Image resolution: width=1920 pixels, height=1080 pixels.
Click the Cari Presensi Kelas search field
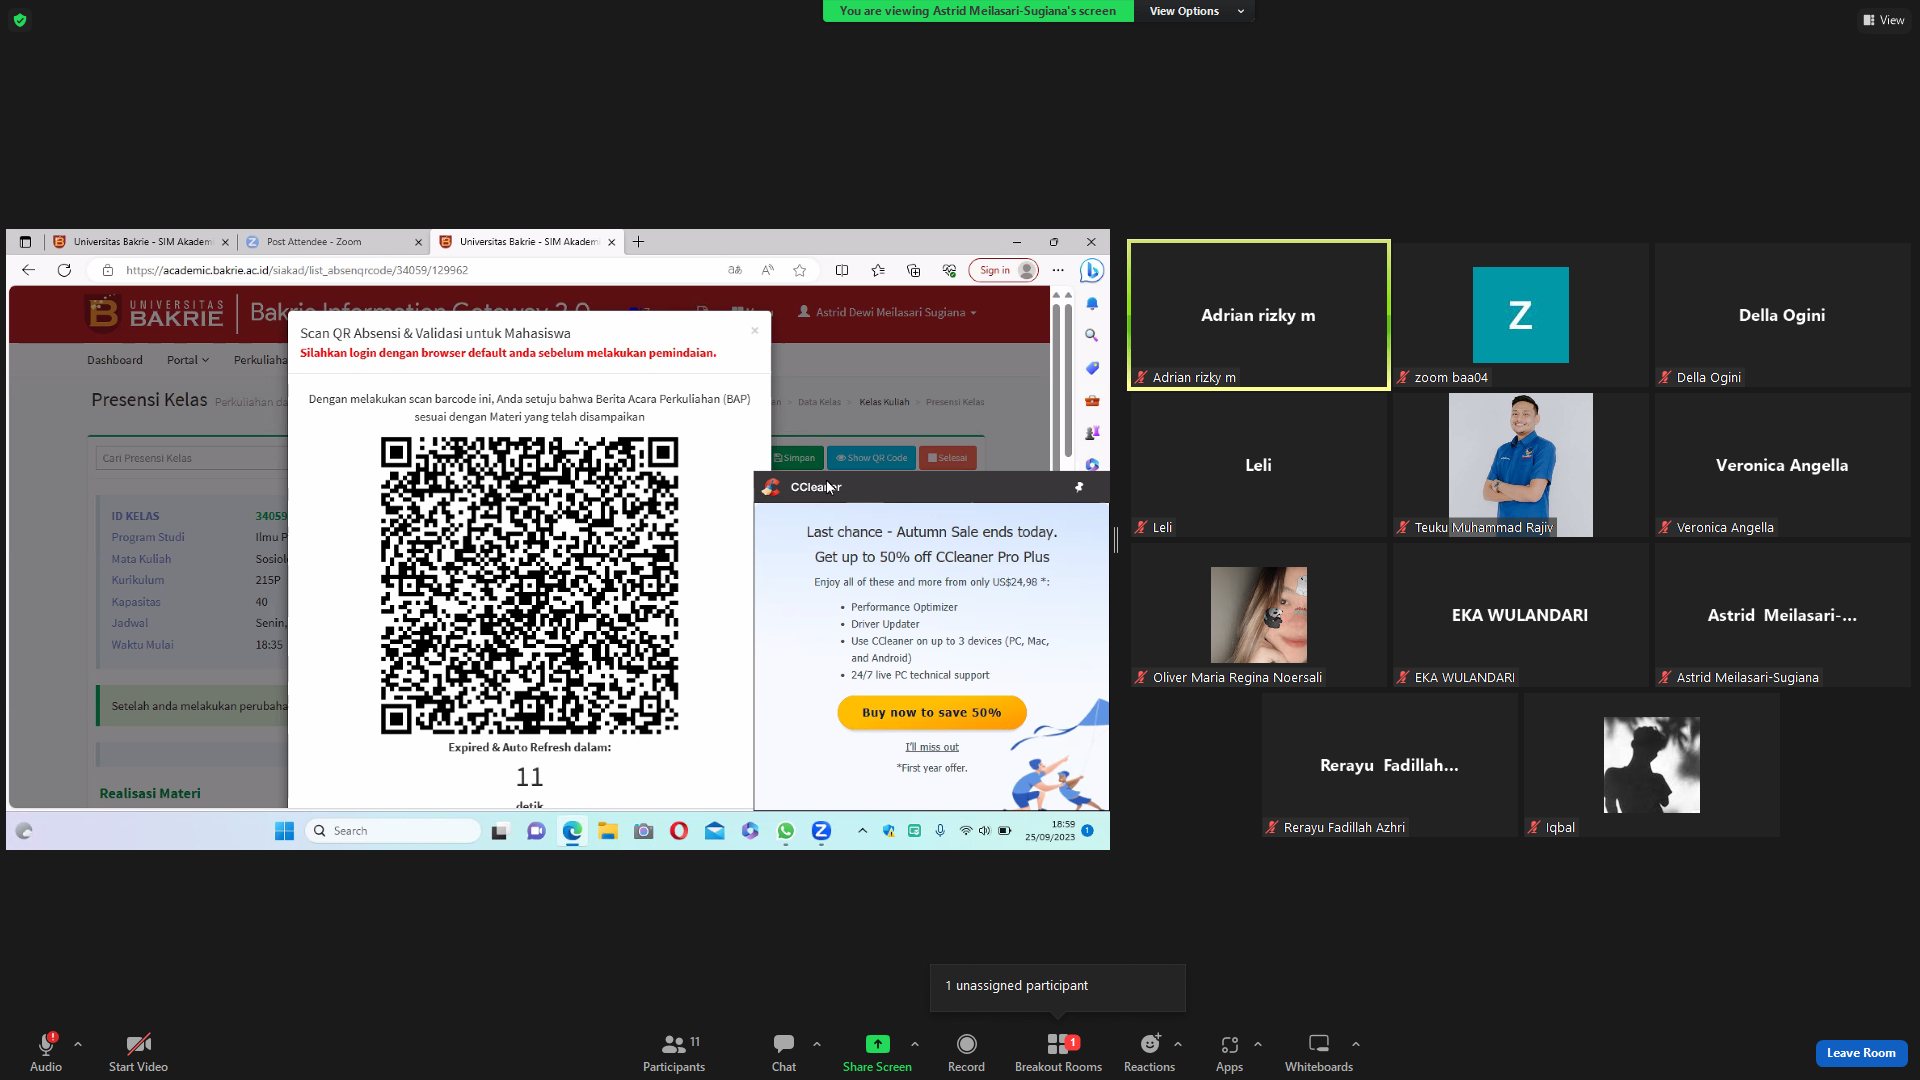coord(192,458)
